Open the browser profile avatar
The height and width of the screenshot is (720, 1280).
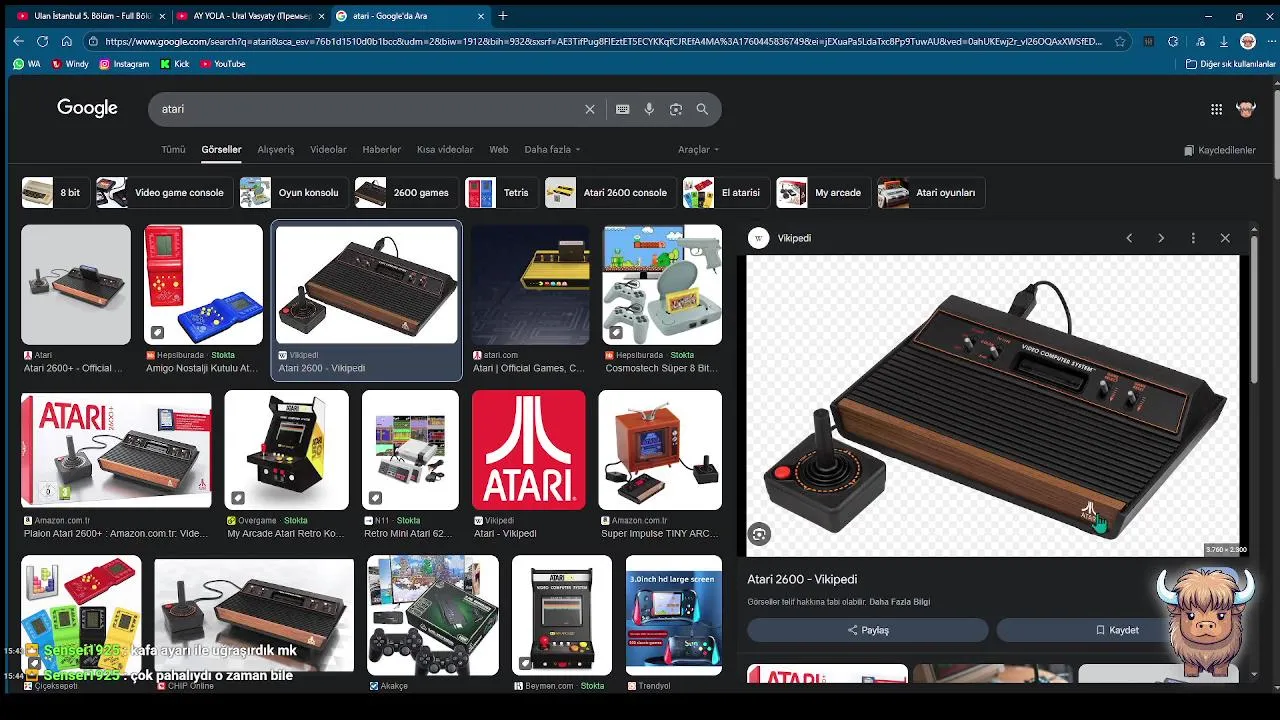click(1248, 42)
